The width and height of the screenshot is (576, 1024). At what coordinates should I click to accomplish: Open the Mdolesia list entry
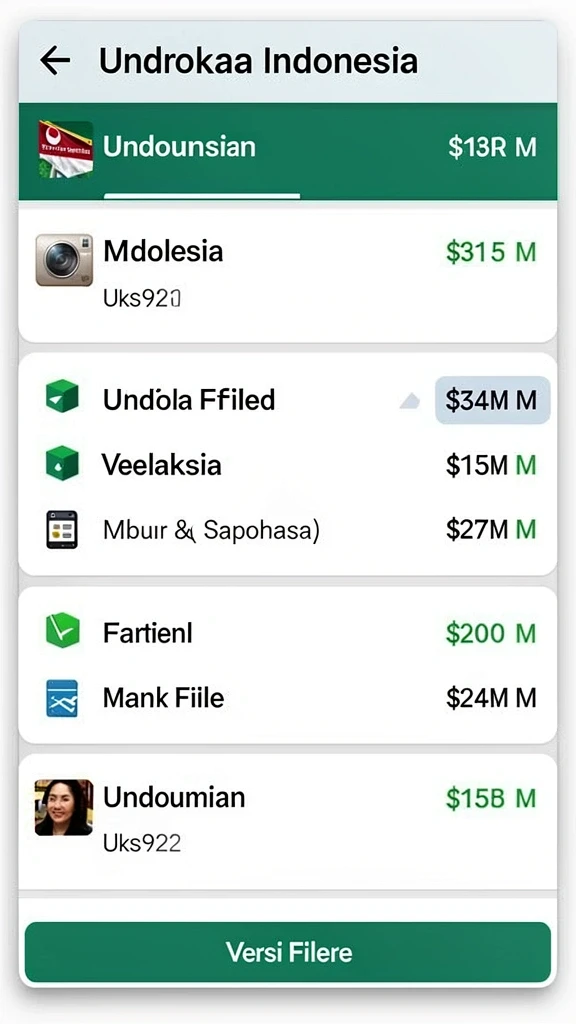point(288,275)
